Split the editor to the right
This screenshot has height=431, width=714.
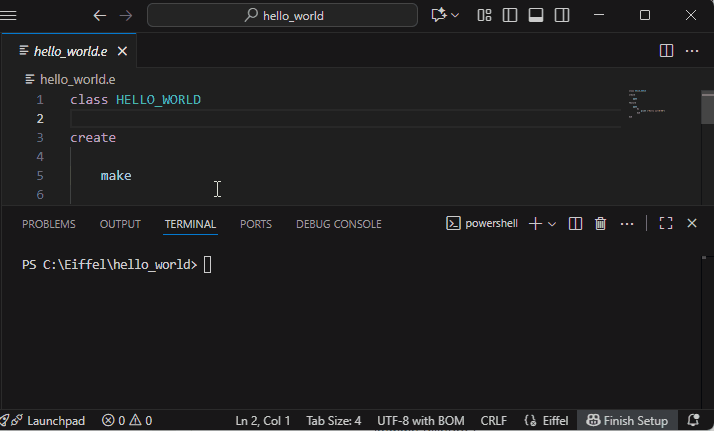[666, 51]
